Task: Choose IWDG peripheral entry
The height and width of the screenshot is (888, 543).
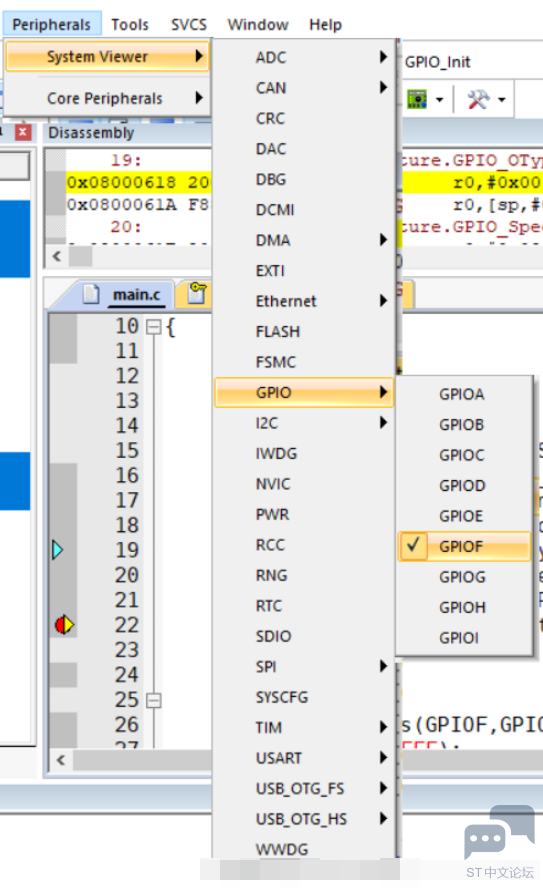Action: tap(304, 454)
